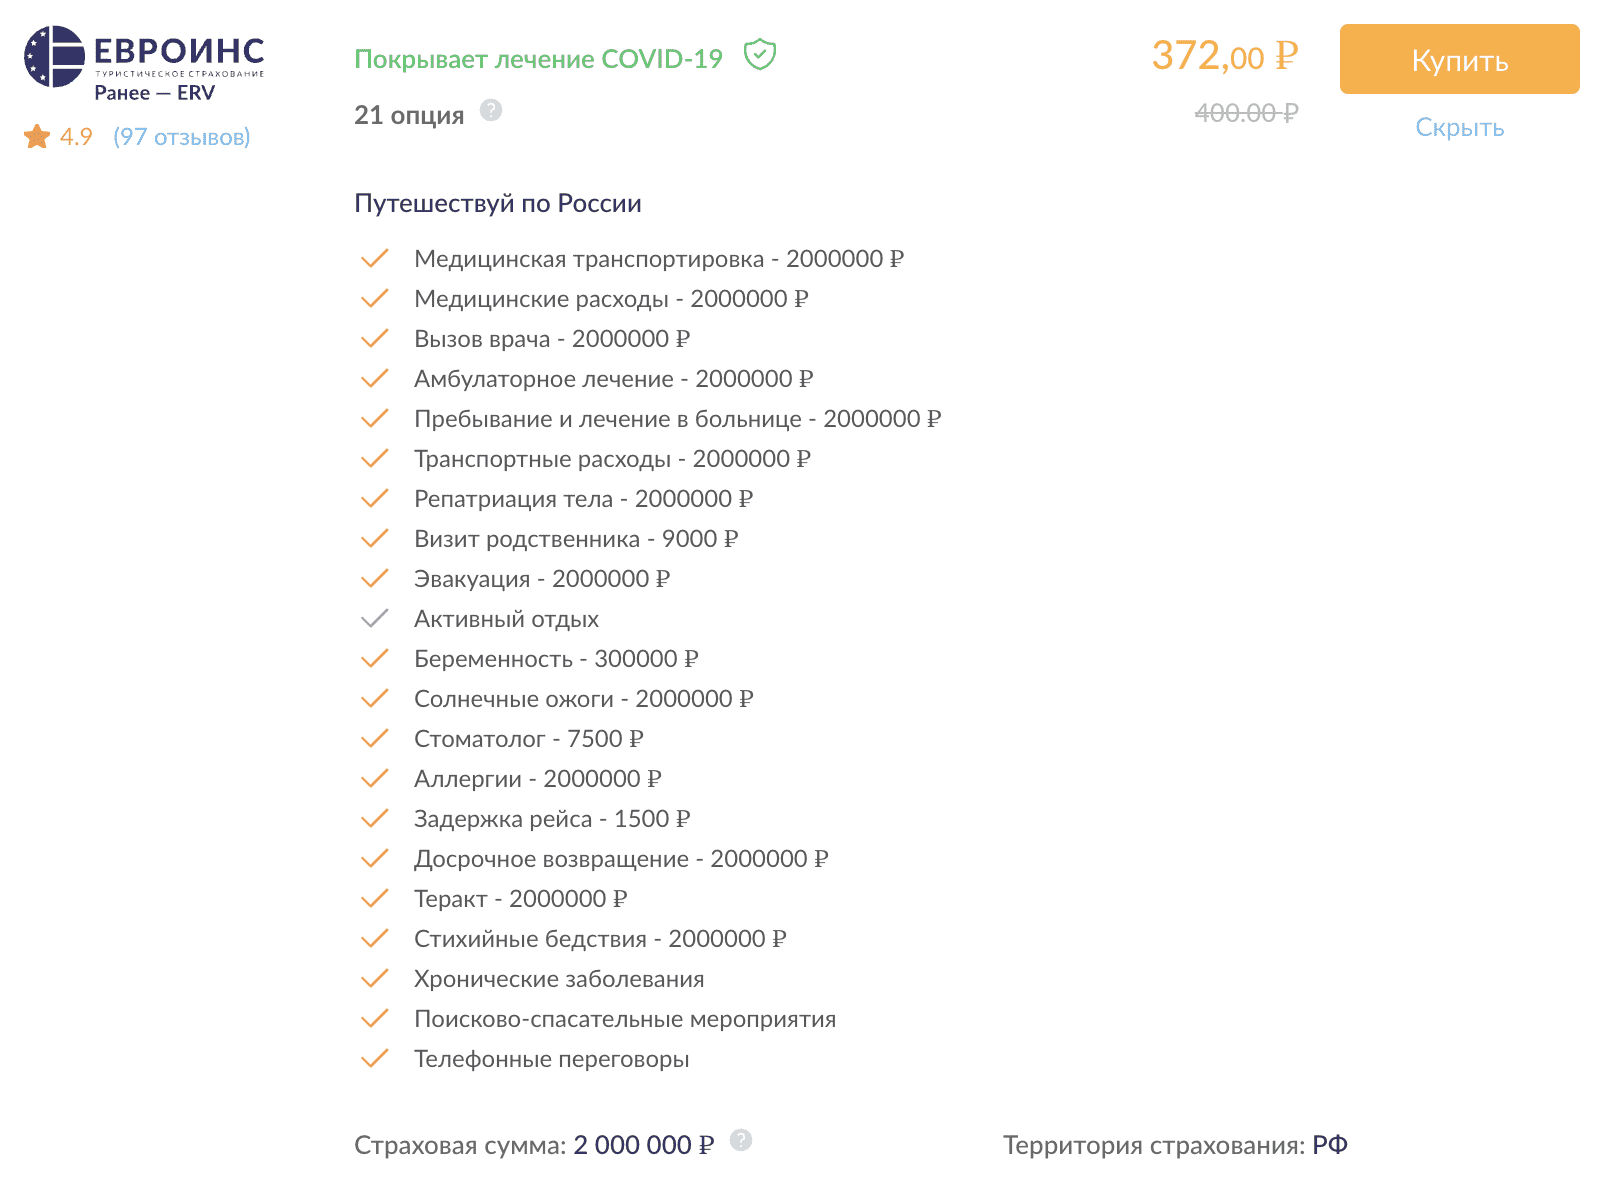The height and width of the screenshot is (1180, 1608).
Task: Click the checkmark beside Стоматолог option
Action: [x=374, y=739]
